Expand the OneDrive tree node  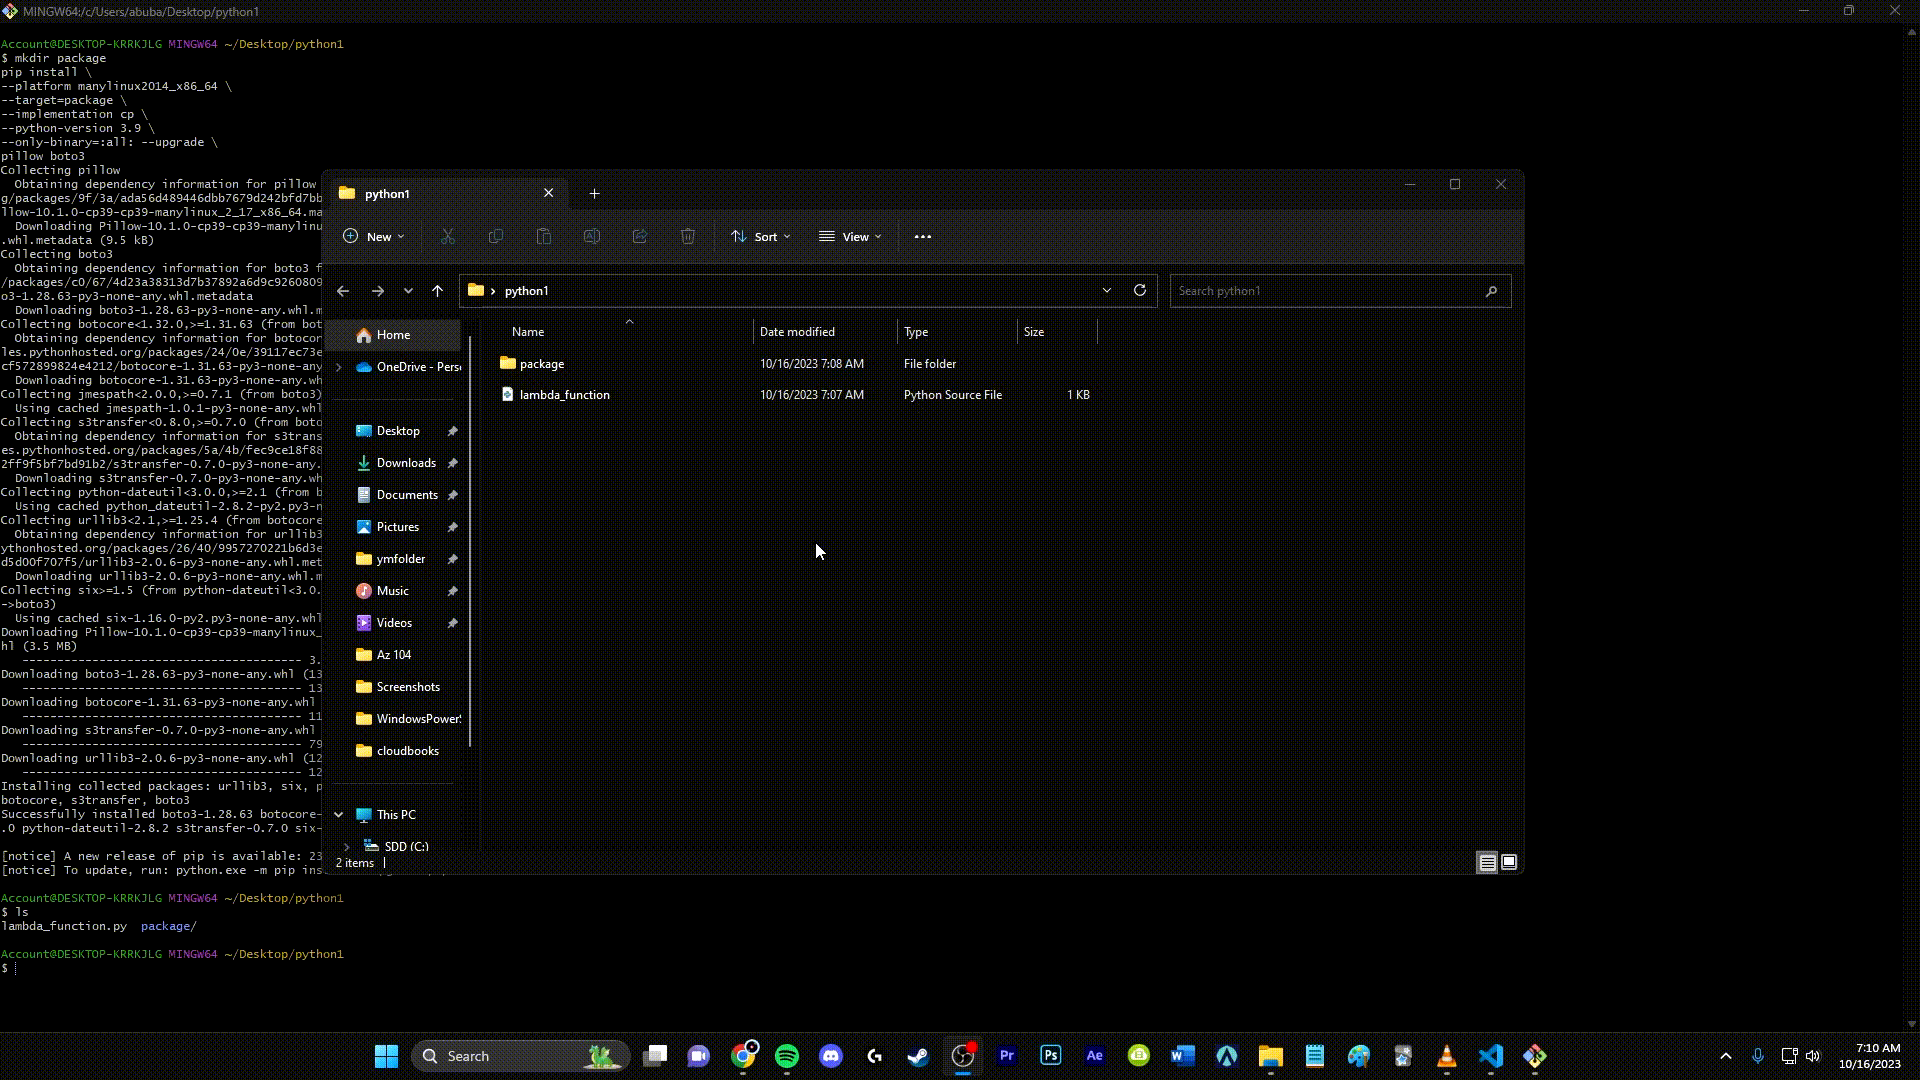point(339,367)
